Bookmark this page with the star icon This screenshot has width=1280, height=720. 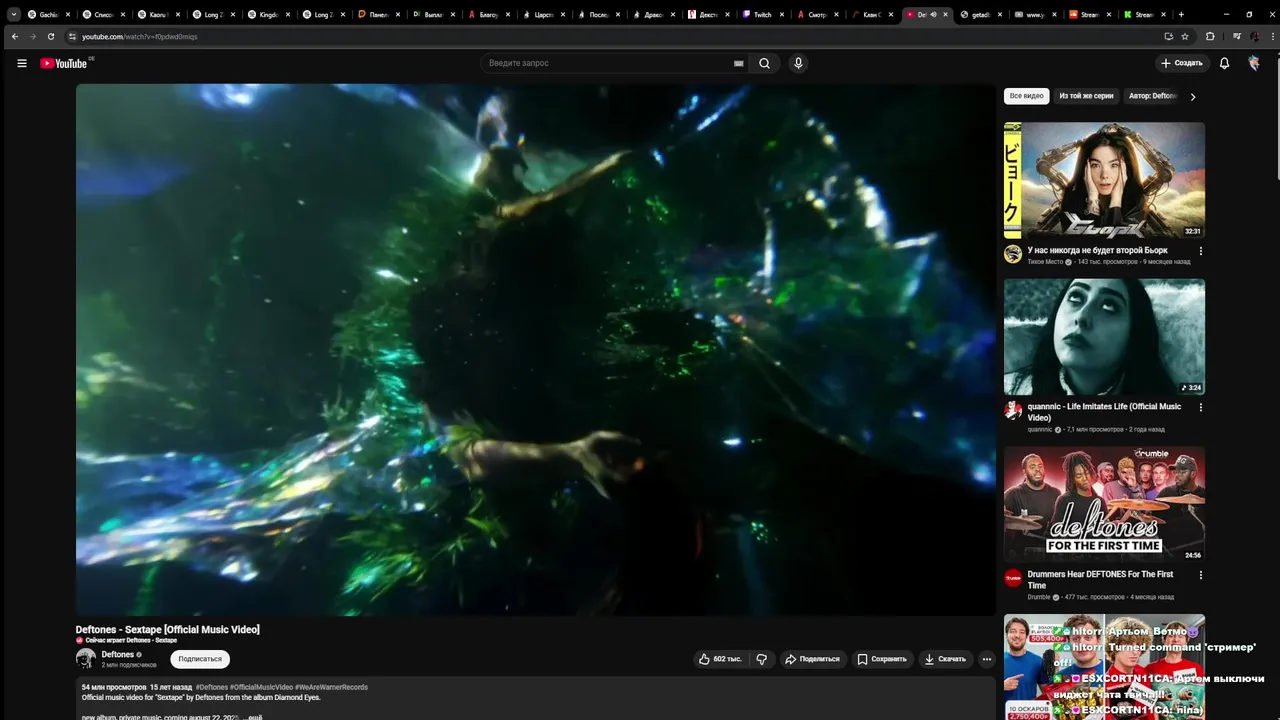coord(1185,36)
